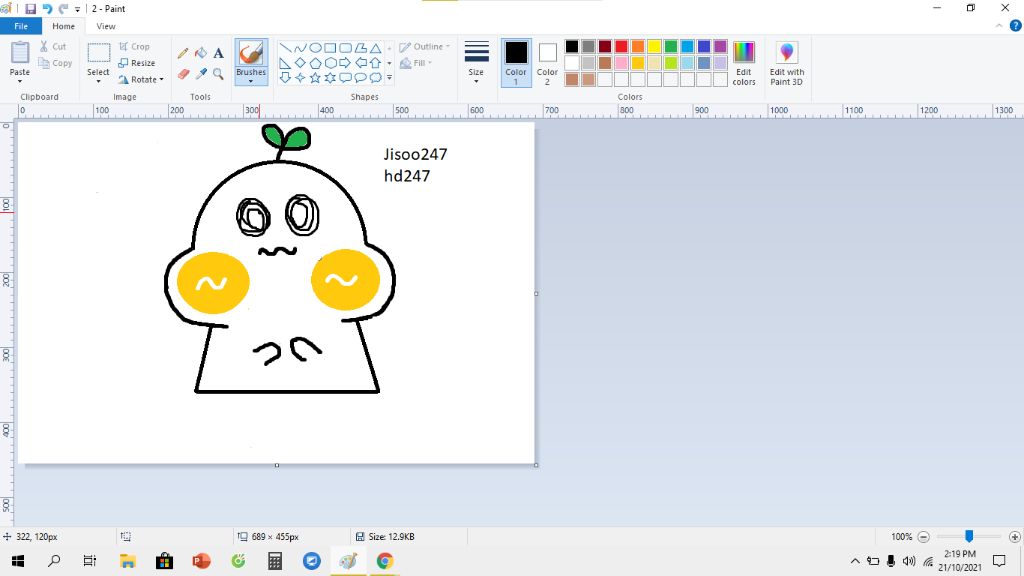The height and width of the screenshot is (576, 1024).
Task: Select the Color picker eyedropper
Action: tap(200, 74)
